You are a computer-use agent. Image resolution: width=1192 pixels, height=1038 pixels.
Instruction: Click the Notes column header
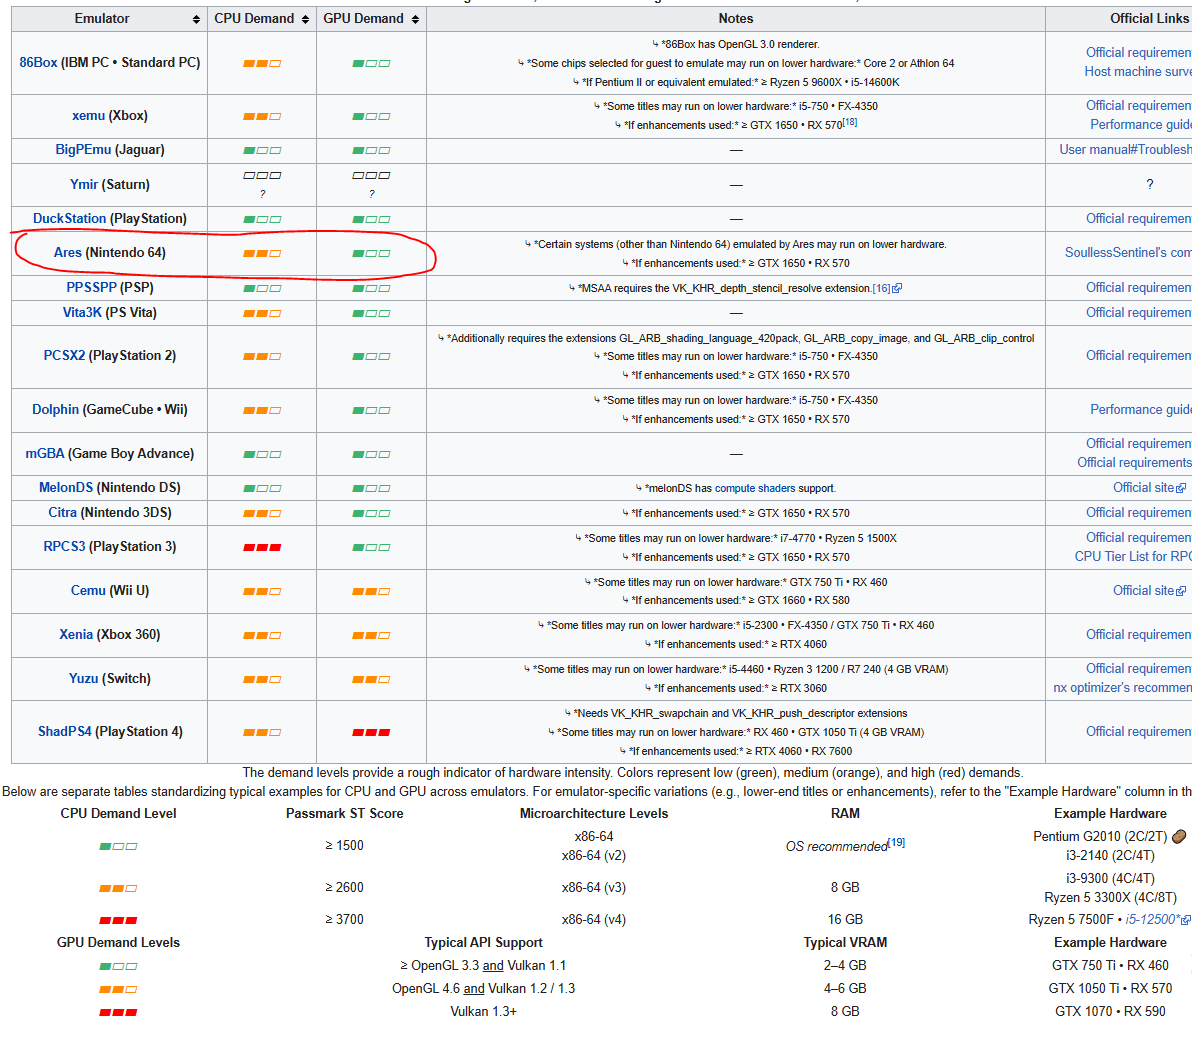(736, 19)
